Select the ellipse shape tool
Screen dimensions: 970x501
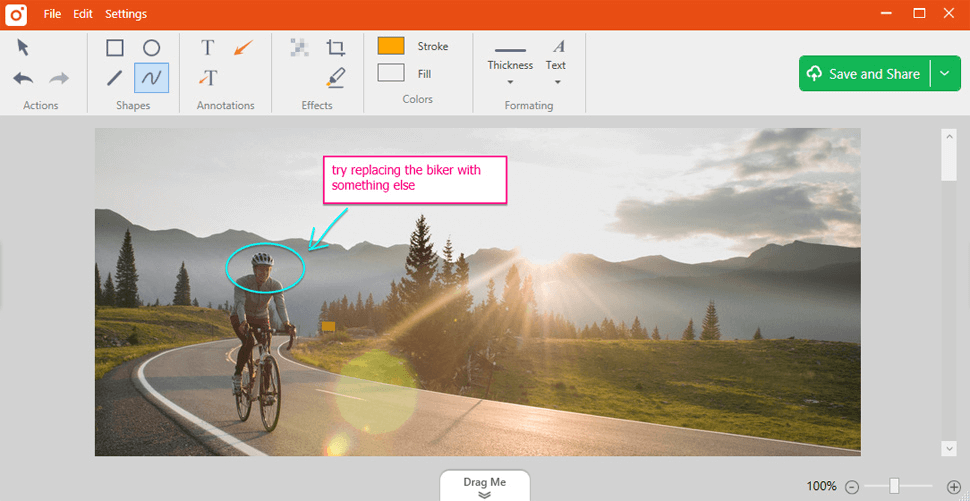151,48
